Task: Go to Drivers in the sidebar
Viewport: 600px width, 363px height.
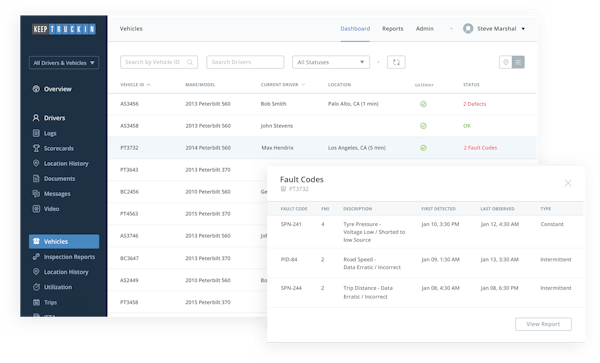Action: click(49, 118)
